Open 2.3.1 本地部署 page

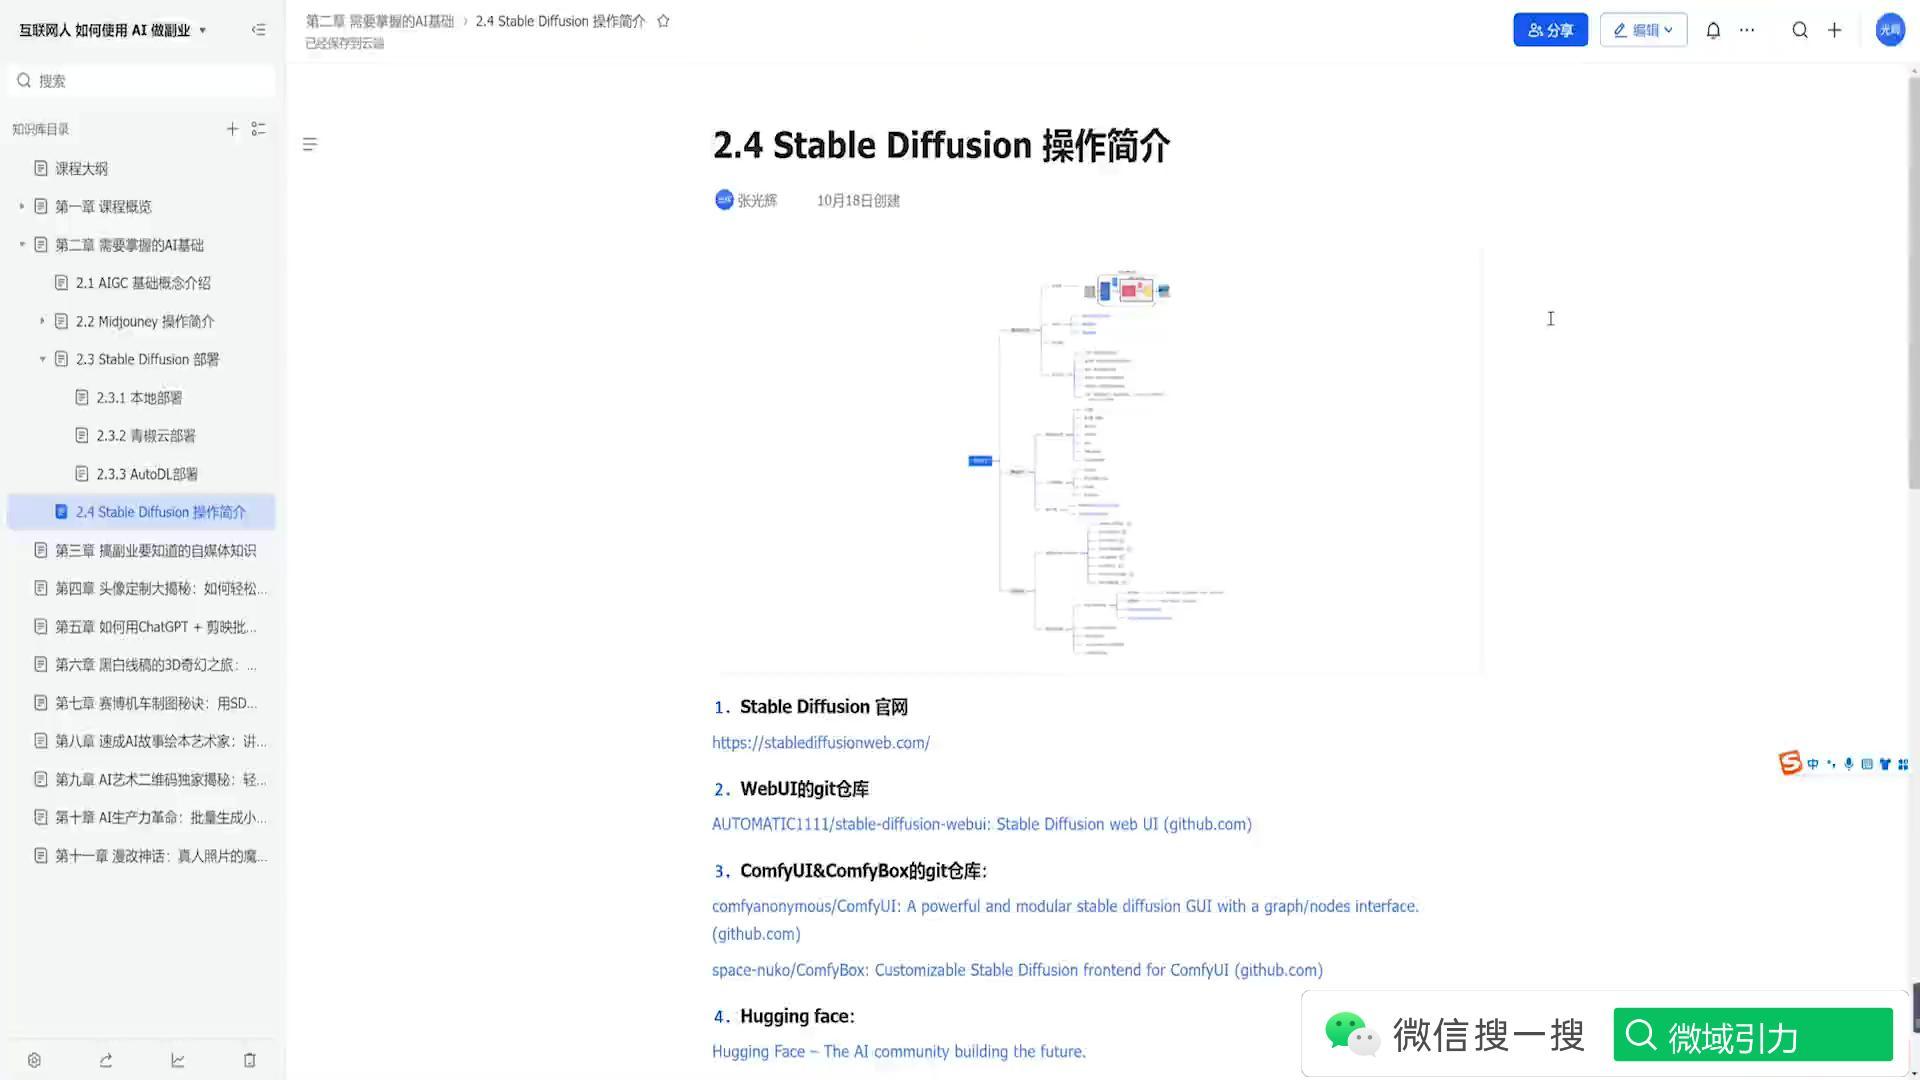pyautogui.click(x=141, y=397)
